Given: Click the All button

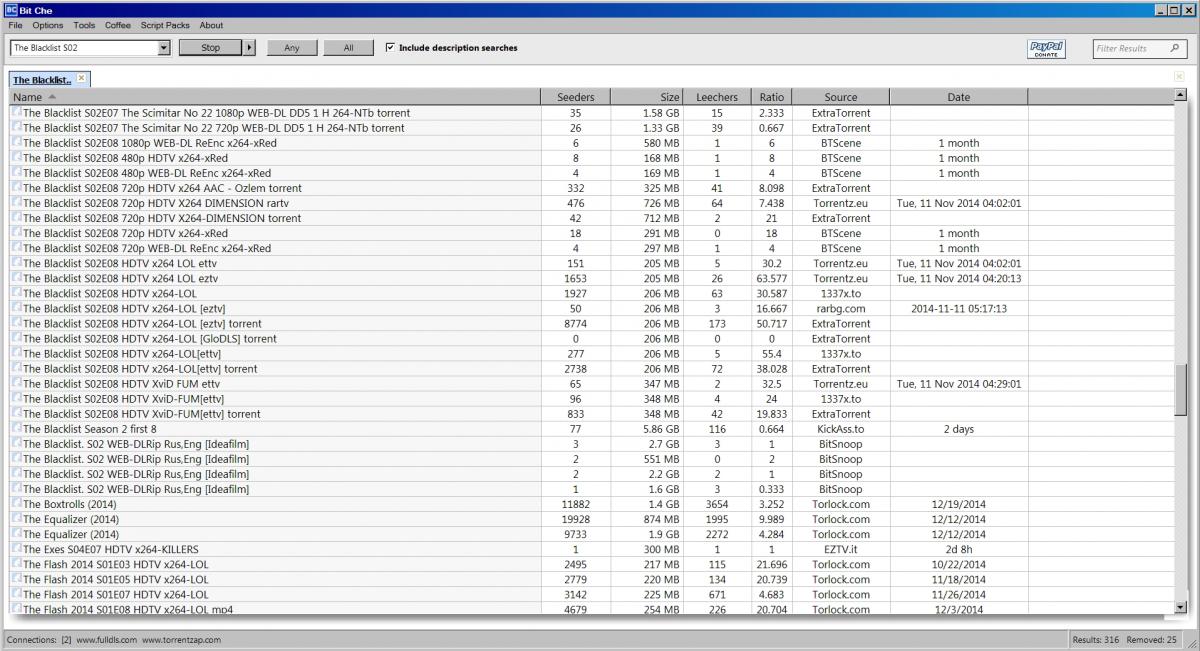Looking at the screenshot, I should [x=348, y=48].
